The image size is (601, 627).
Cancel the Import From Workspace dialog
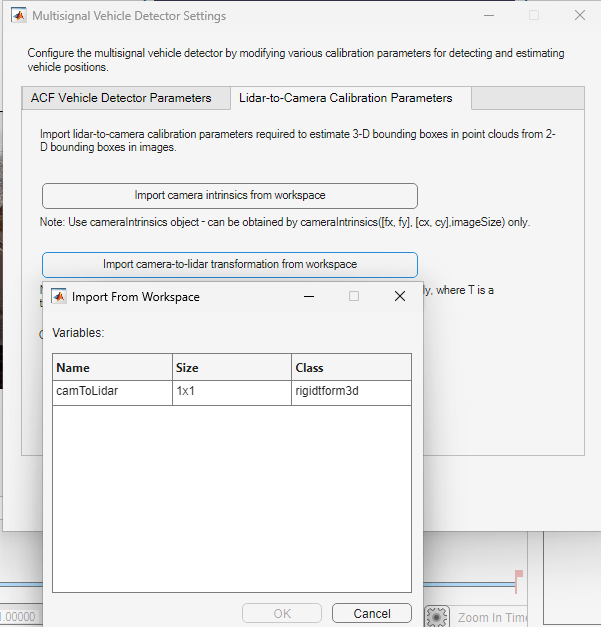click(x=372, y=613)
